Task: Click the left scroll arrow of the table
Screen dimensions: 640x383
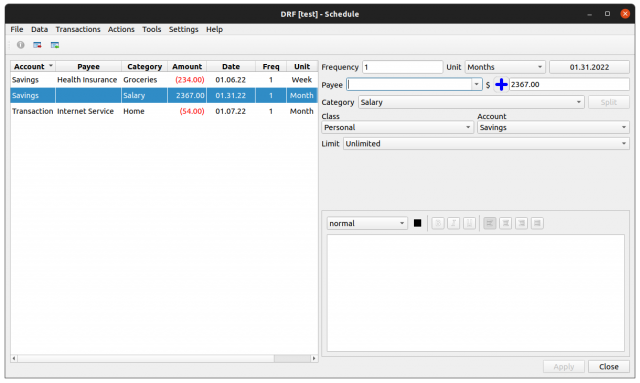Action: point(14,359)
